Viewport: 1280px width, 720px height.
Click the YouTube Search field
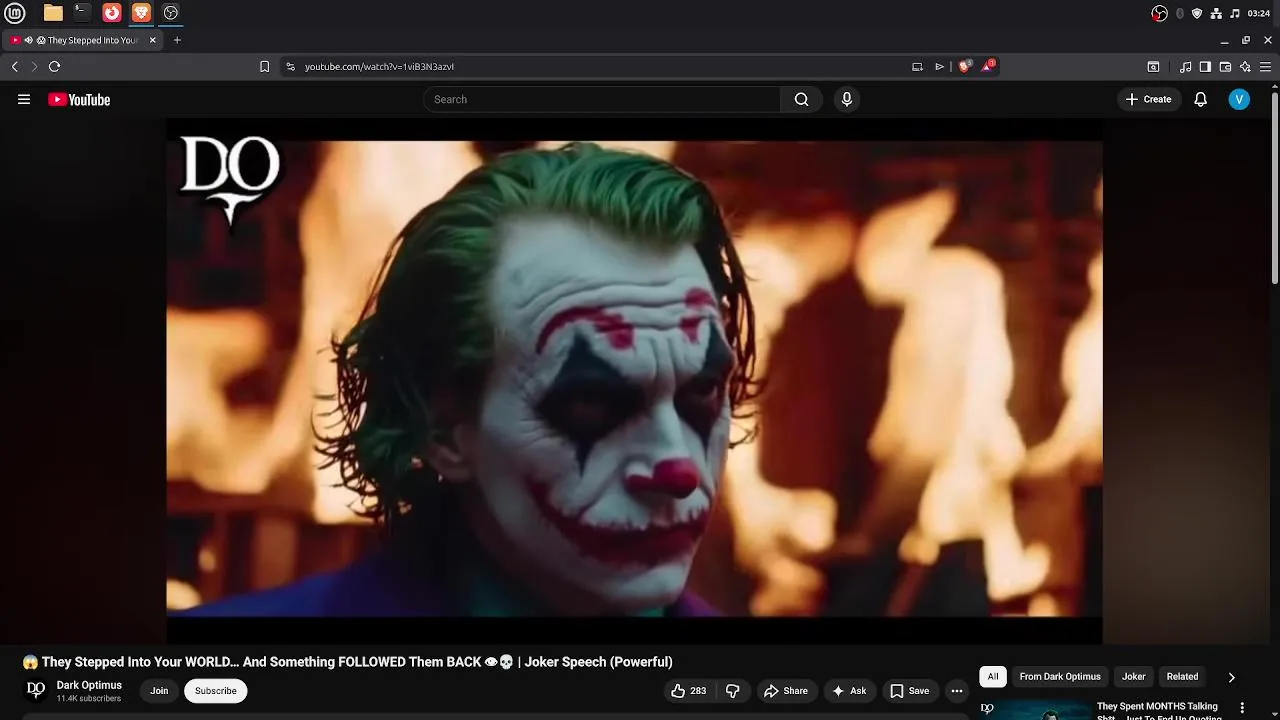[602, 99]
